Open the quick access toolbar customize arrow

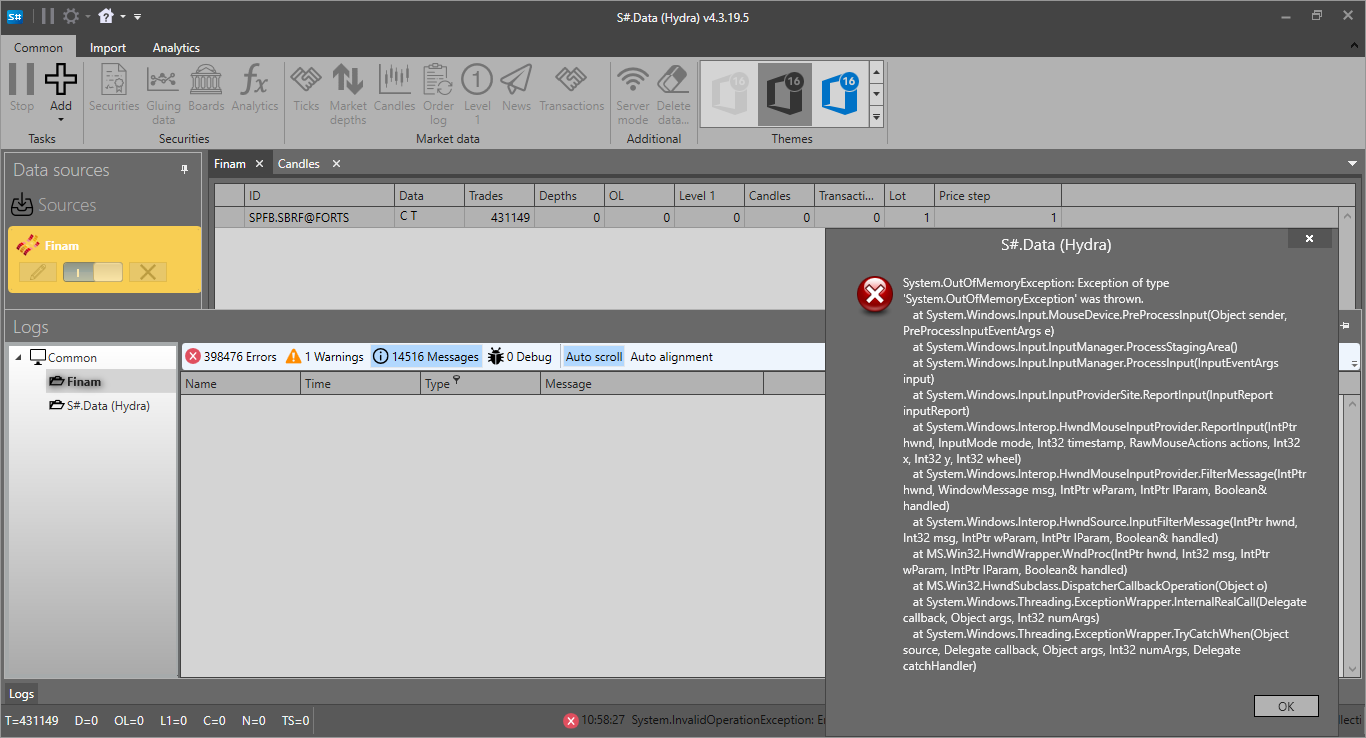[x=137, y=17]
